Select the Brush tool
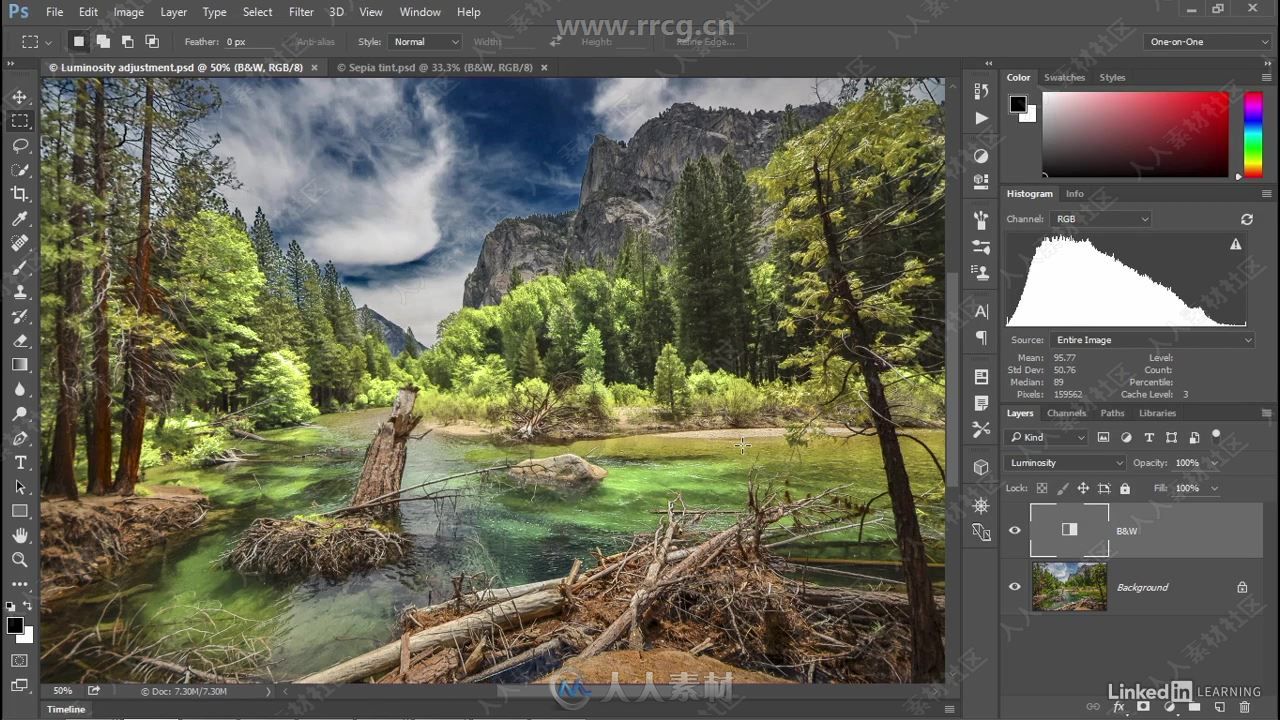1280x720 pixels. [x=20, y=268]
